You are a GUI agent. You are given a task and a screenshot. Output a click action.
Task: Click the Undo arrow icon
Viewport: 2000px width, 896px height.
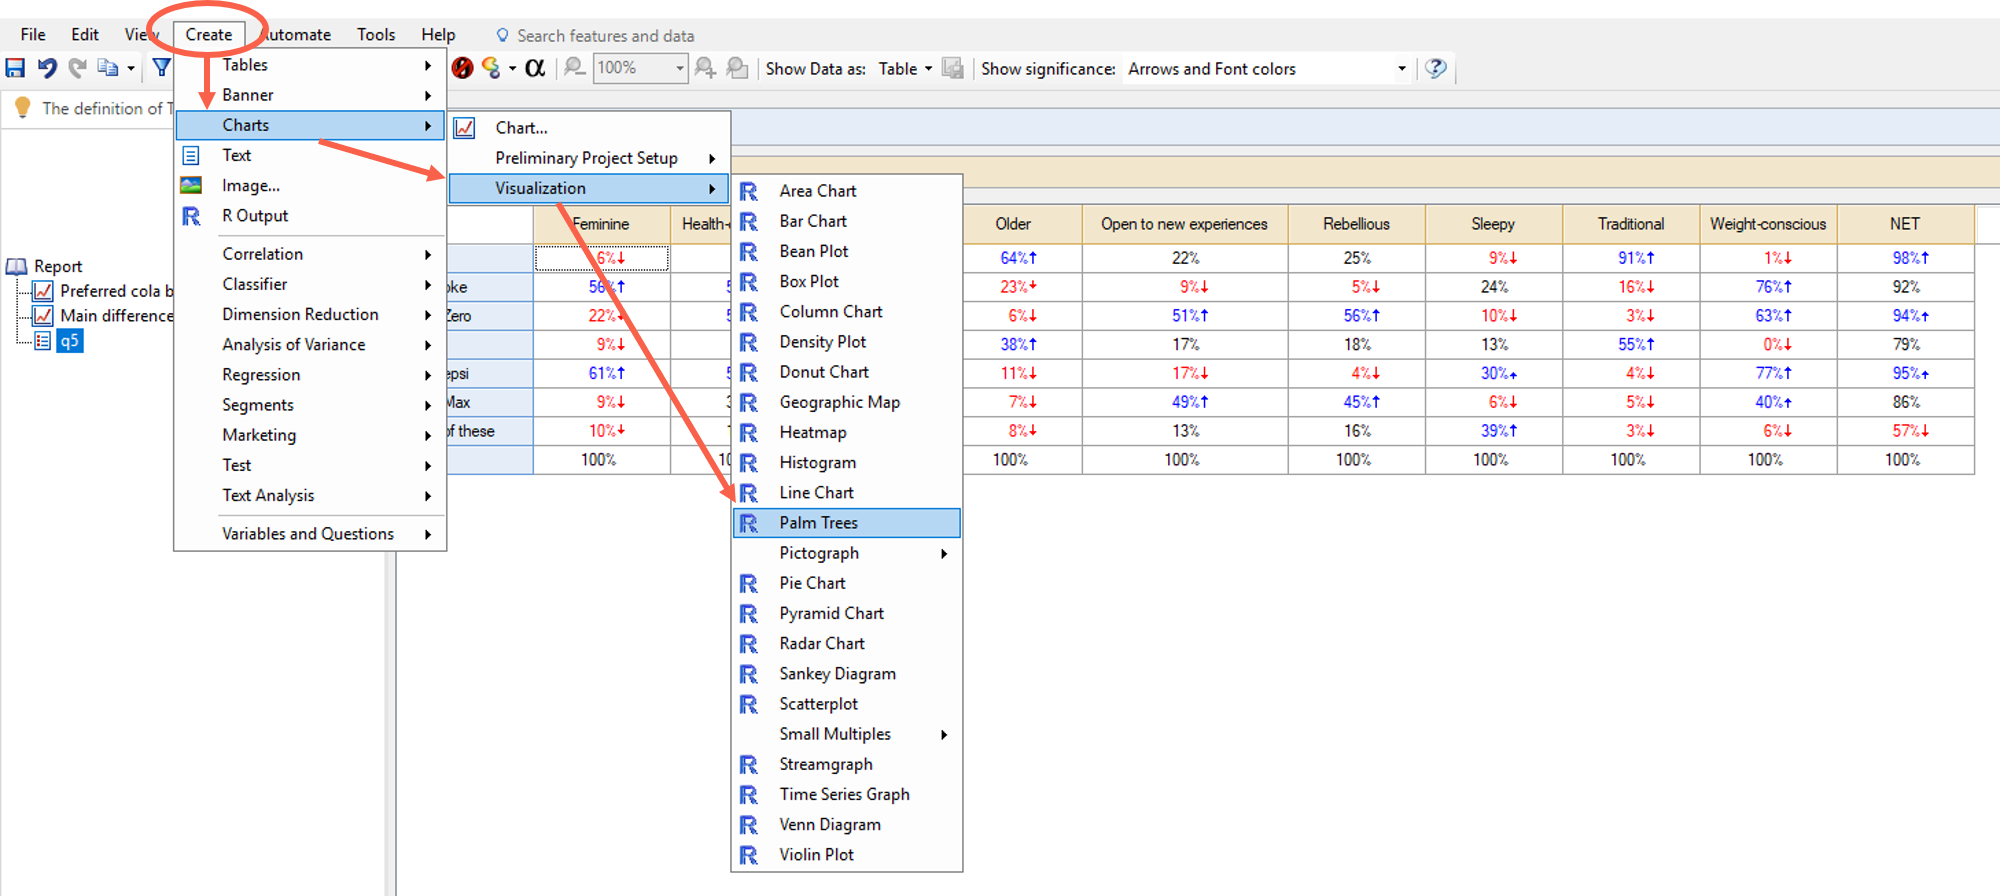47,68
